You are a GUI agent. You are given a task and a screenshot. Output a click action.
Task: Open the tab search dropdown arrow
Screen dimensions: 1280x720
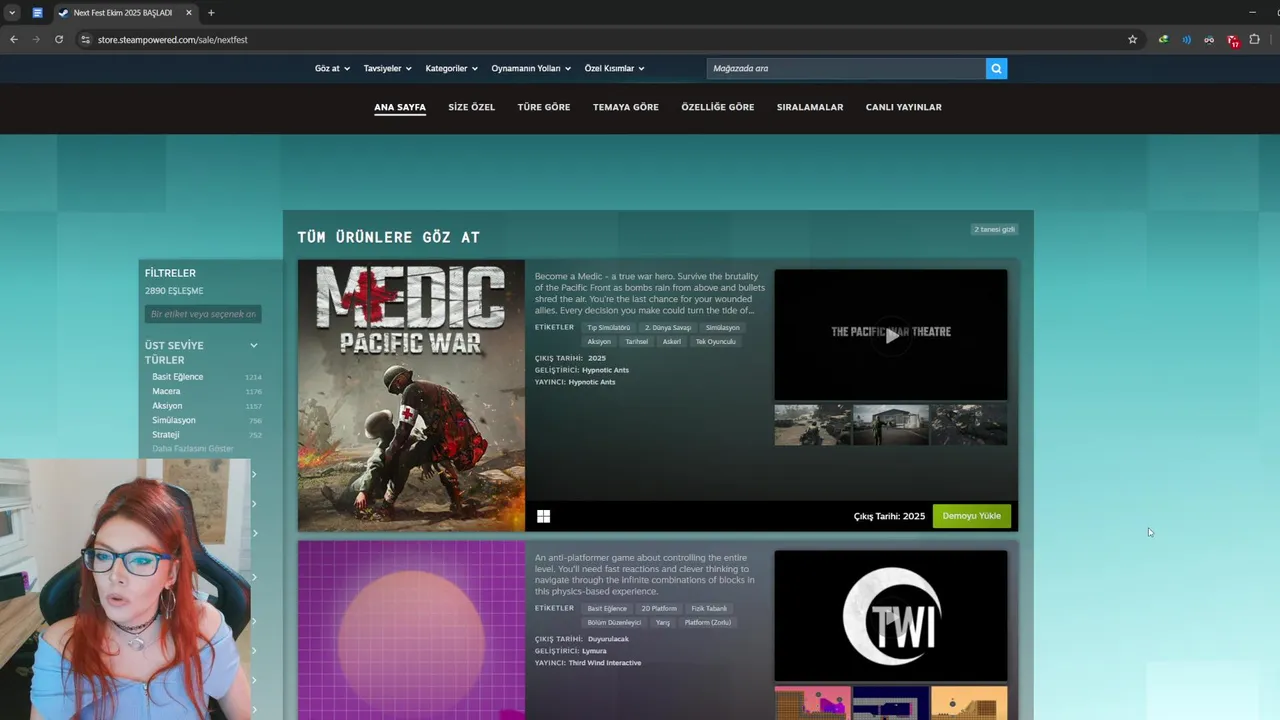point(12,13)
